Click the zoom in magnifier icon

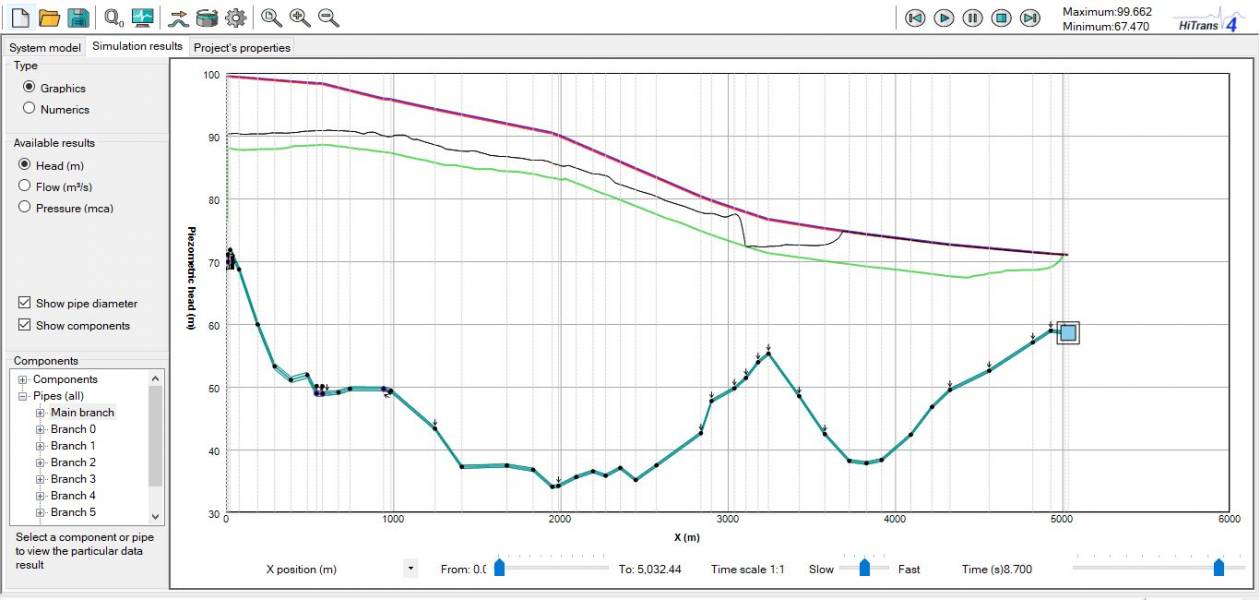coord(300,17)
